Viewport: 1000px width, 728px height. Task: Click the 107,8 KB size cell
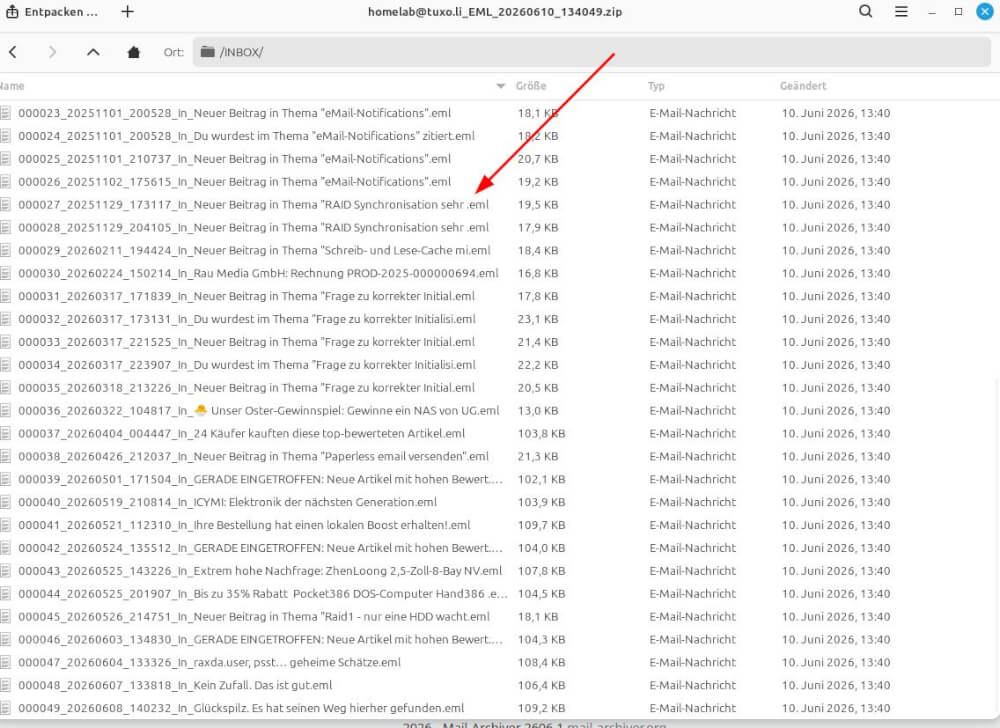(541, 572)
